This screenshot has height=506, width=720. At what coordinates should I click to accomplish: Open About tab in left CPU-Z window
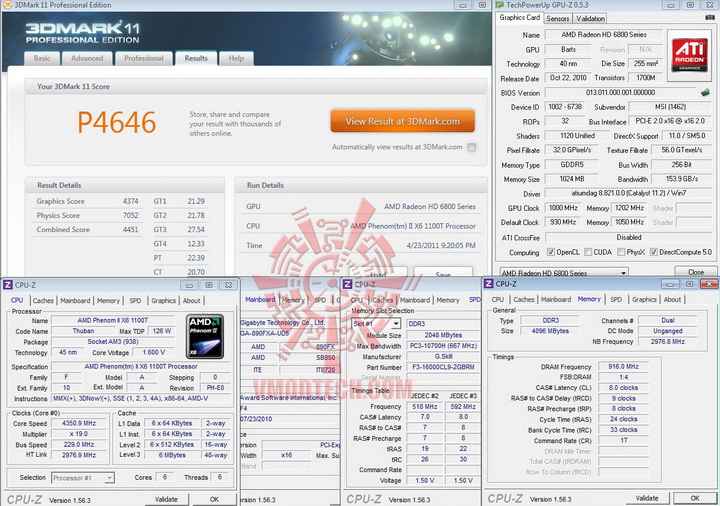(191, 301)
